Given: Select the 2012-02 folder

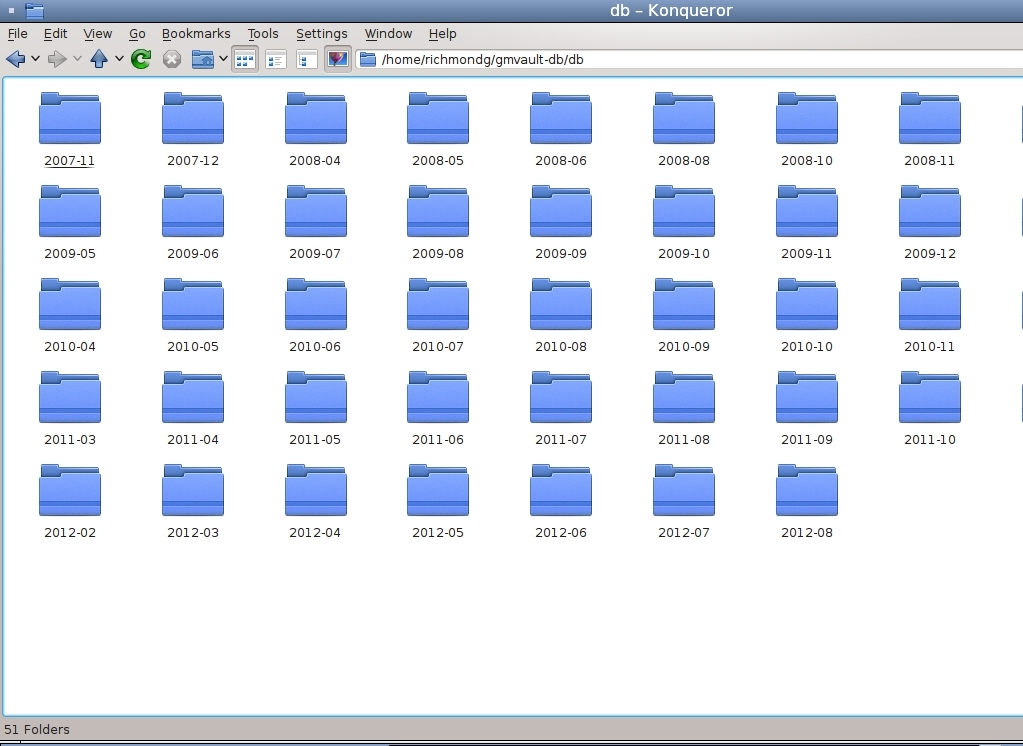Looking at the screenshot, I should pyautogui.click(x=70, y=490).
